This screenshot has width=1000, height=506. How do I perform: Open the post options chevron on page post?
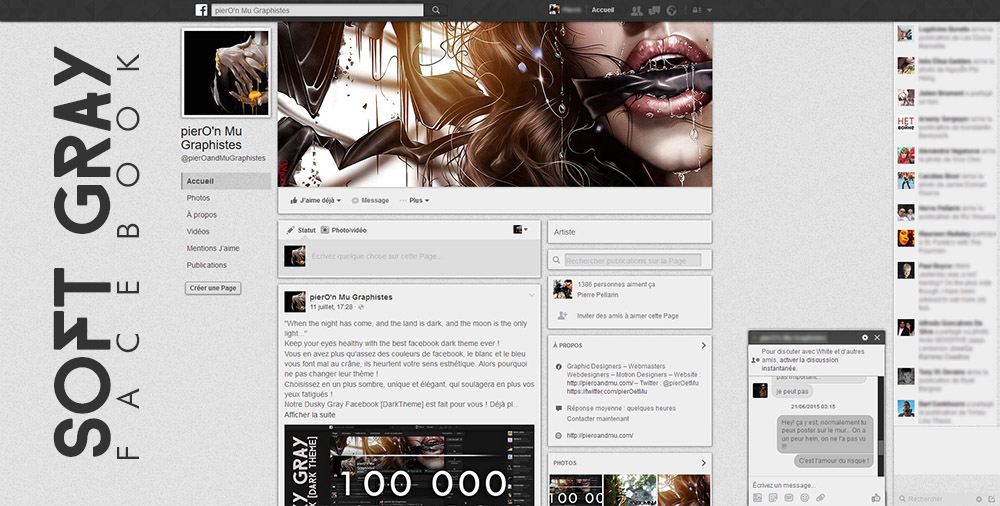(x=532, y=296)
